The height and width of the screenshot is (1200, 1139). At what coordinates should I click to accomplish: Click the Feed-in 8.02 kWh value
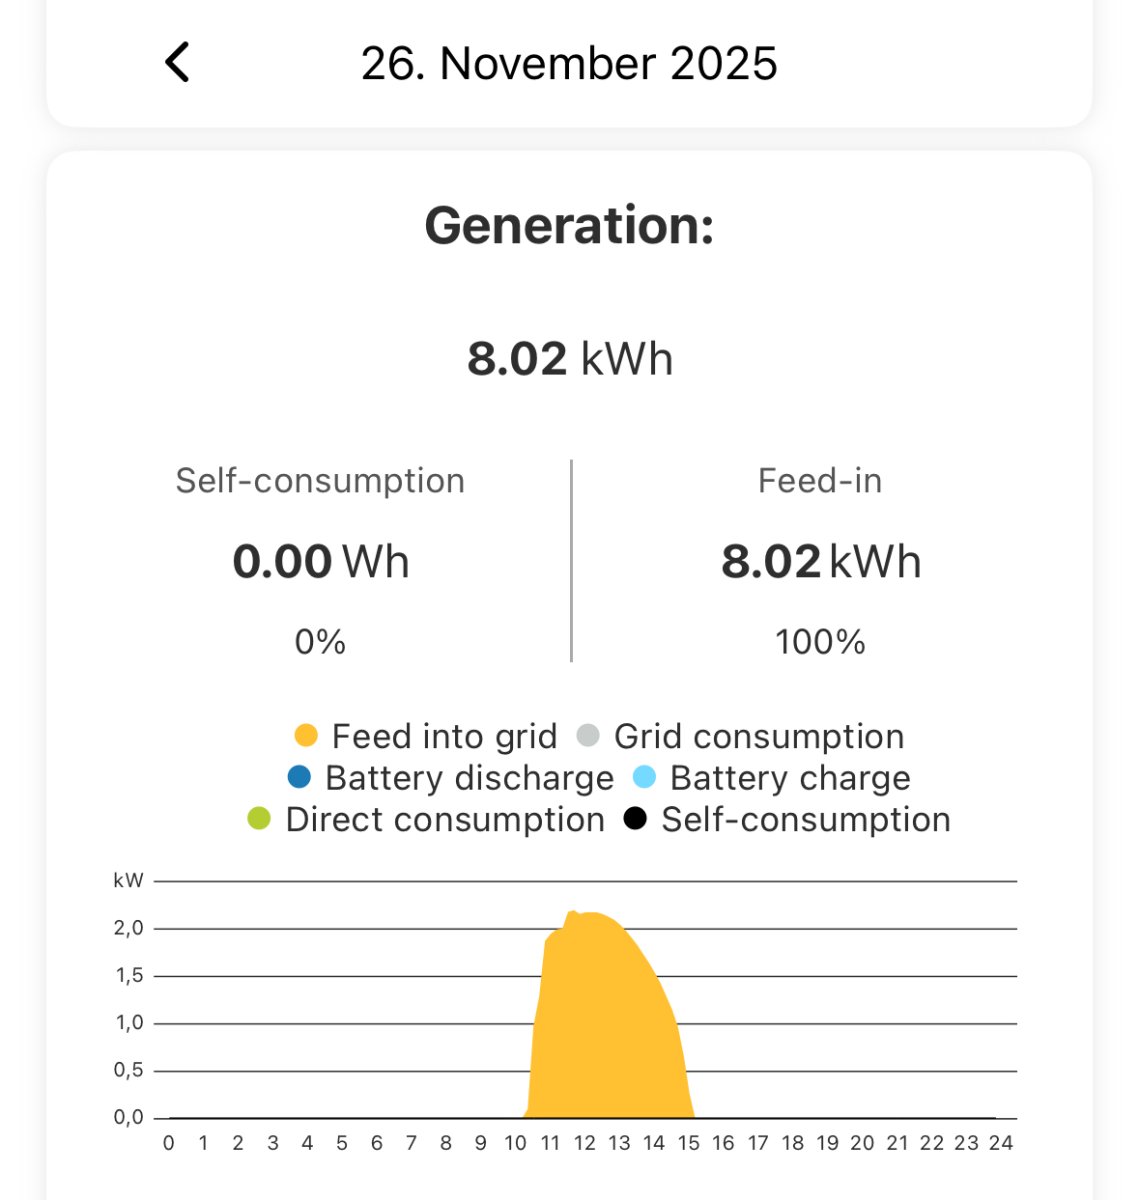coord(820,562)
